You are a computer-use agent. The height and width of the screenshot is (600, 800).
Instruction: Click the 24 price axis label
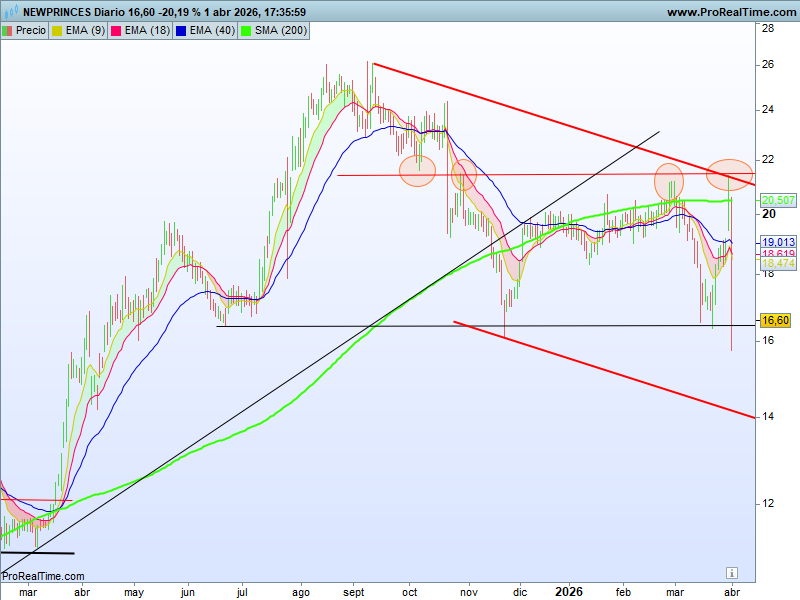point(767,110)
